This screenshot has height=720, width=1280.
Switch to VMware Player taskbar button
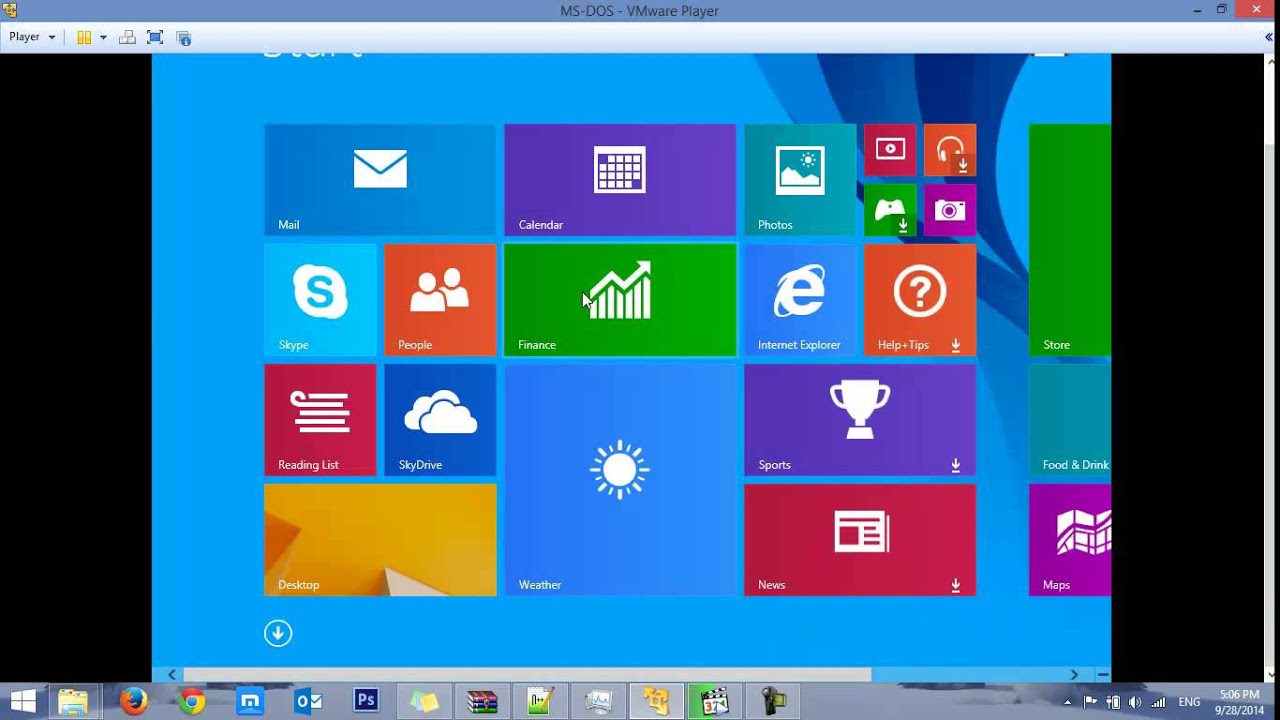click(656, 702)
